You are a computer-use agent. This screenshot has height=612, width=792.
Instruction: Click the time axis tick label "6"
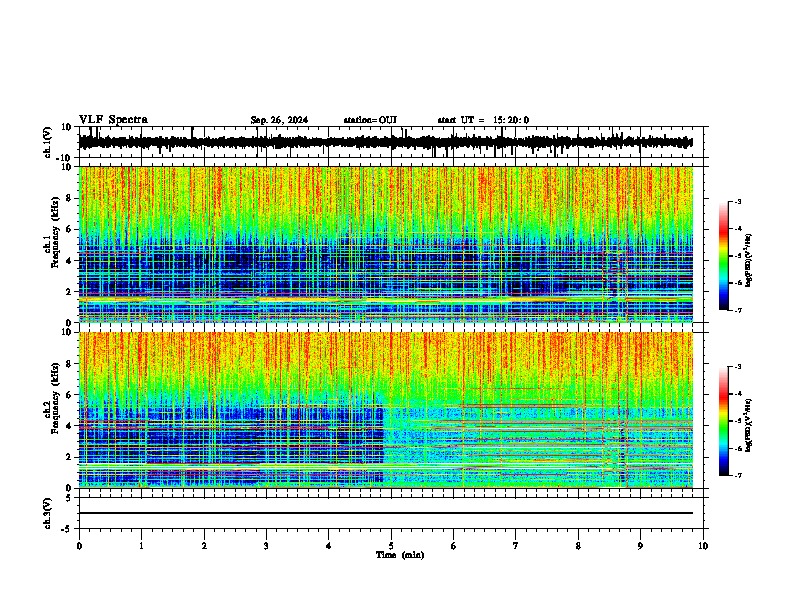454,546
